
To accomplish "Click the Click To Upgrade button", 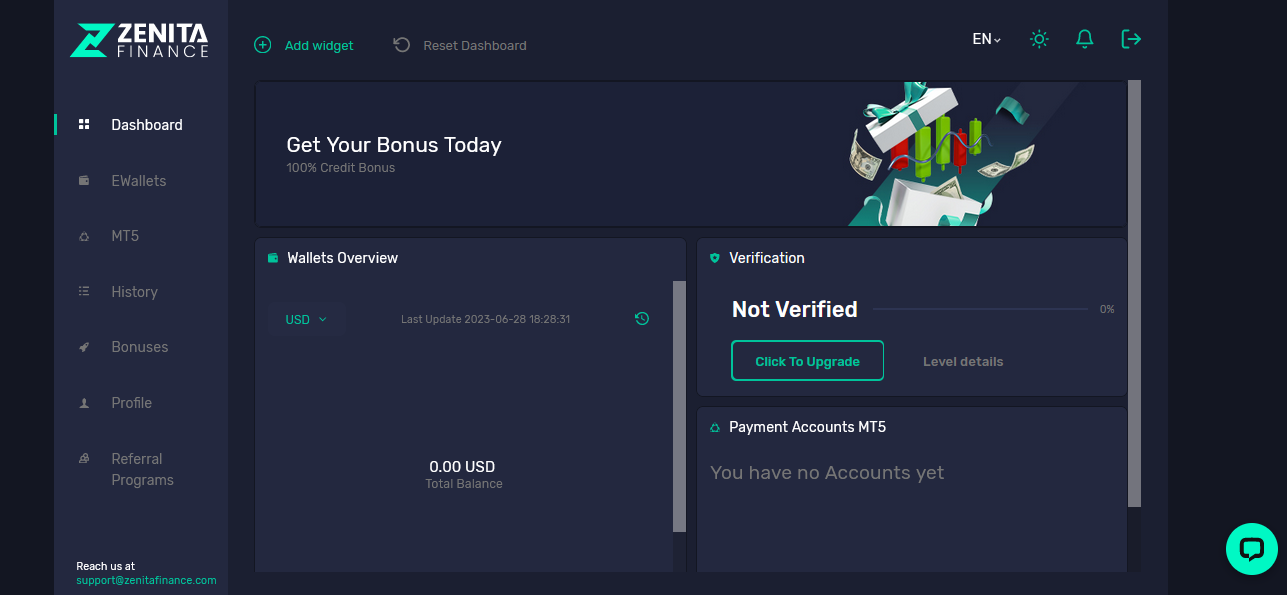I will (x=807, y=361).
